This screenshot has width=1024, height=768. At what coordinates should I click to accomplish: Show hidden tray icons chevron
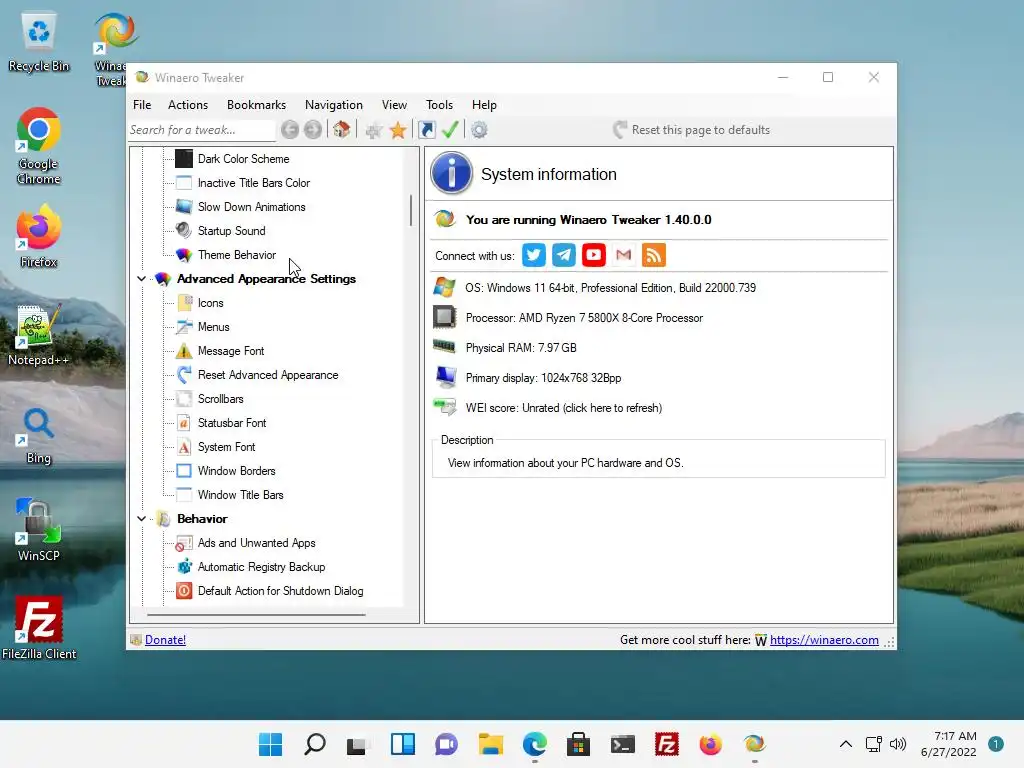coord(846,744)
